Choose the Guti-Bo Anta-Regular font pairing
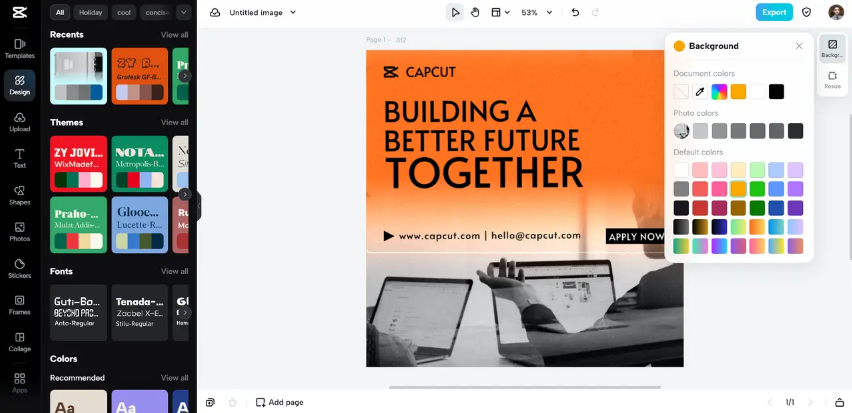This screenshot has width=852, height=413. [x=78, y=312]
